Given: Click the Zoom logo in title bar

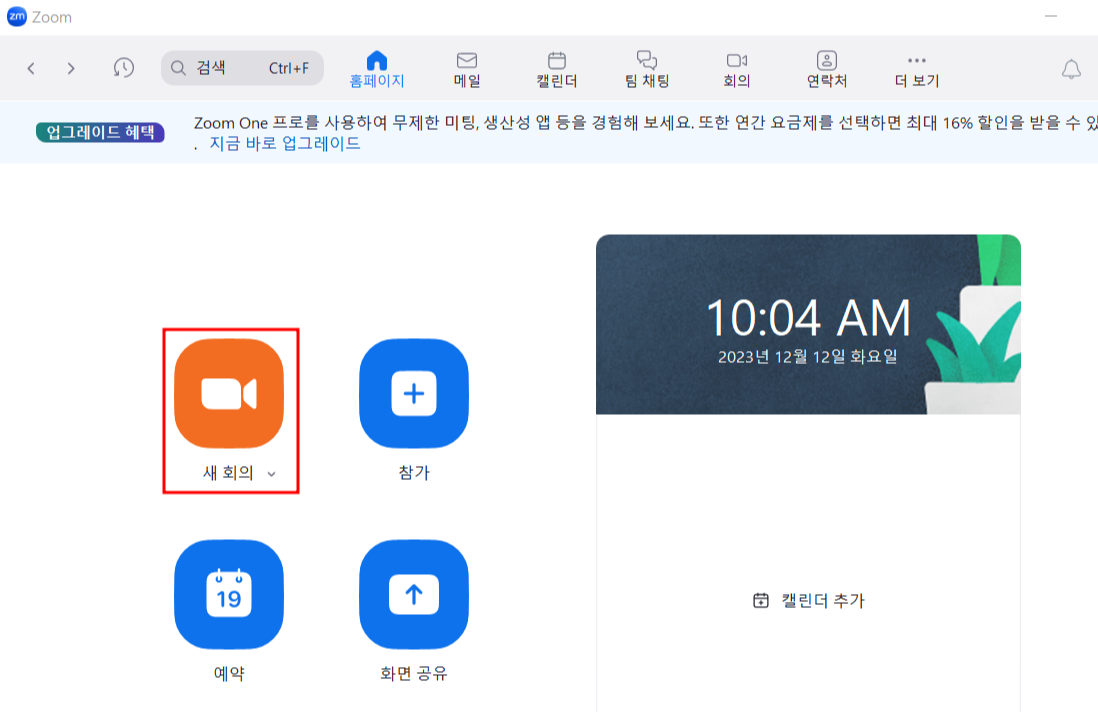Looking at the screenshot, I should click(17, 17).
